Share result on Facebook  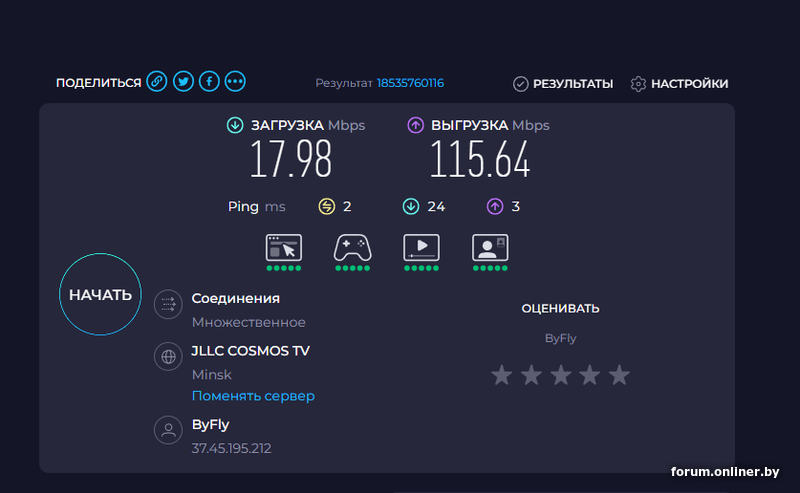[x=209, y=82]
